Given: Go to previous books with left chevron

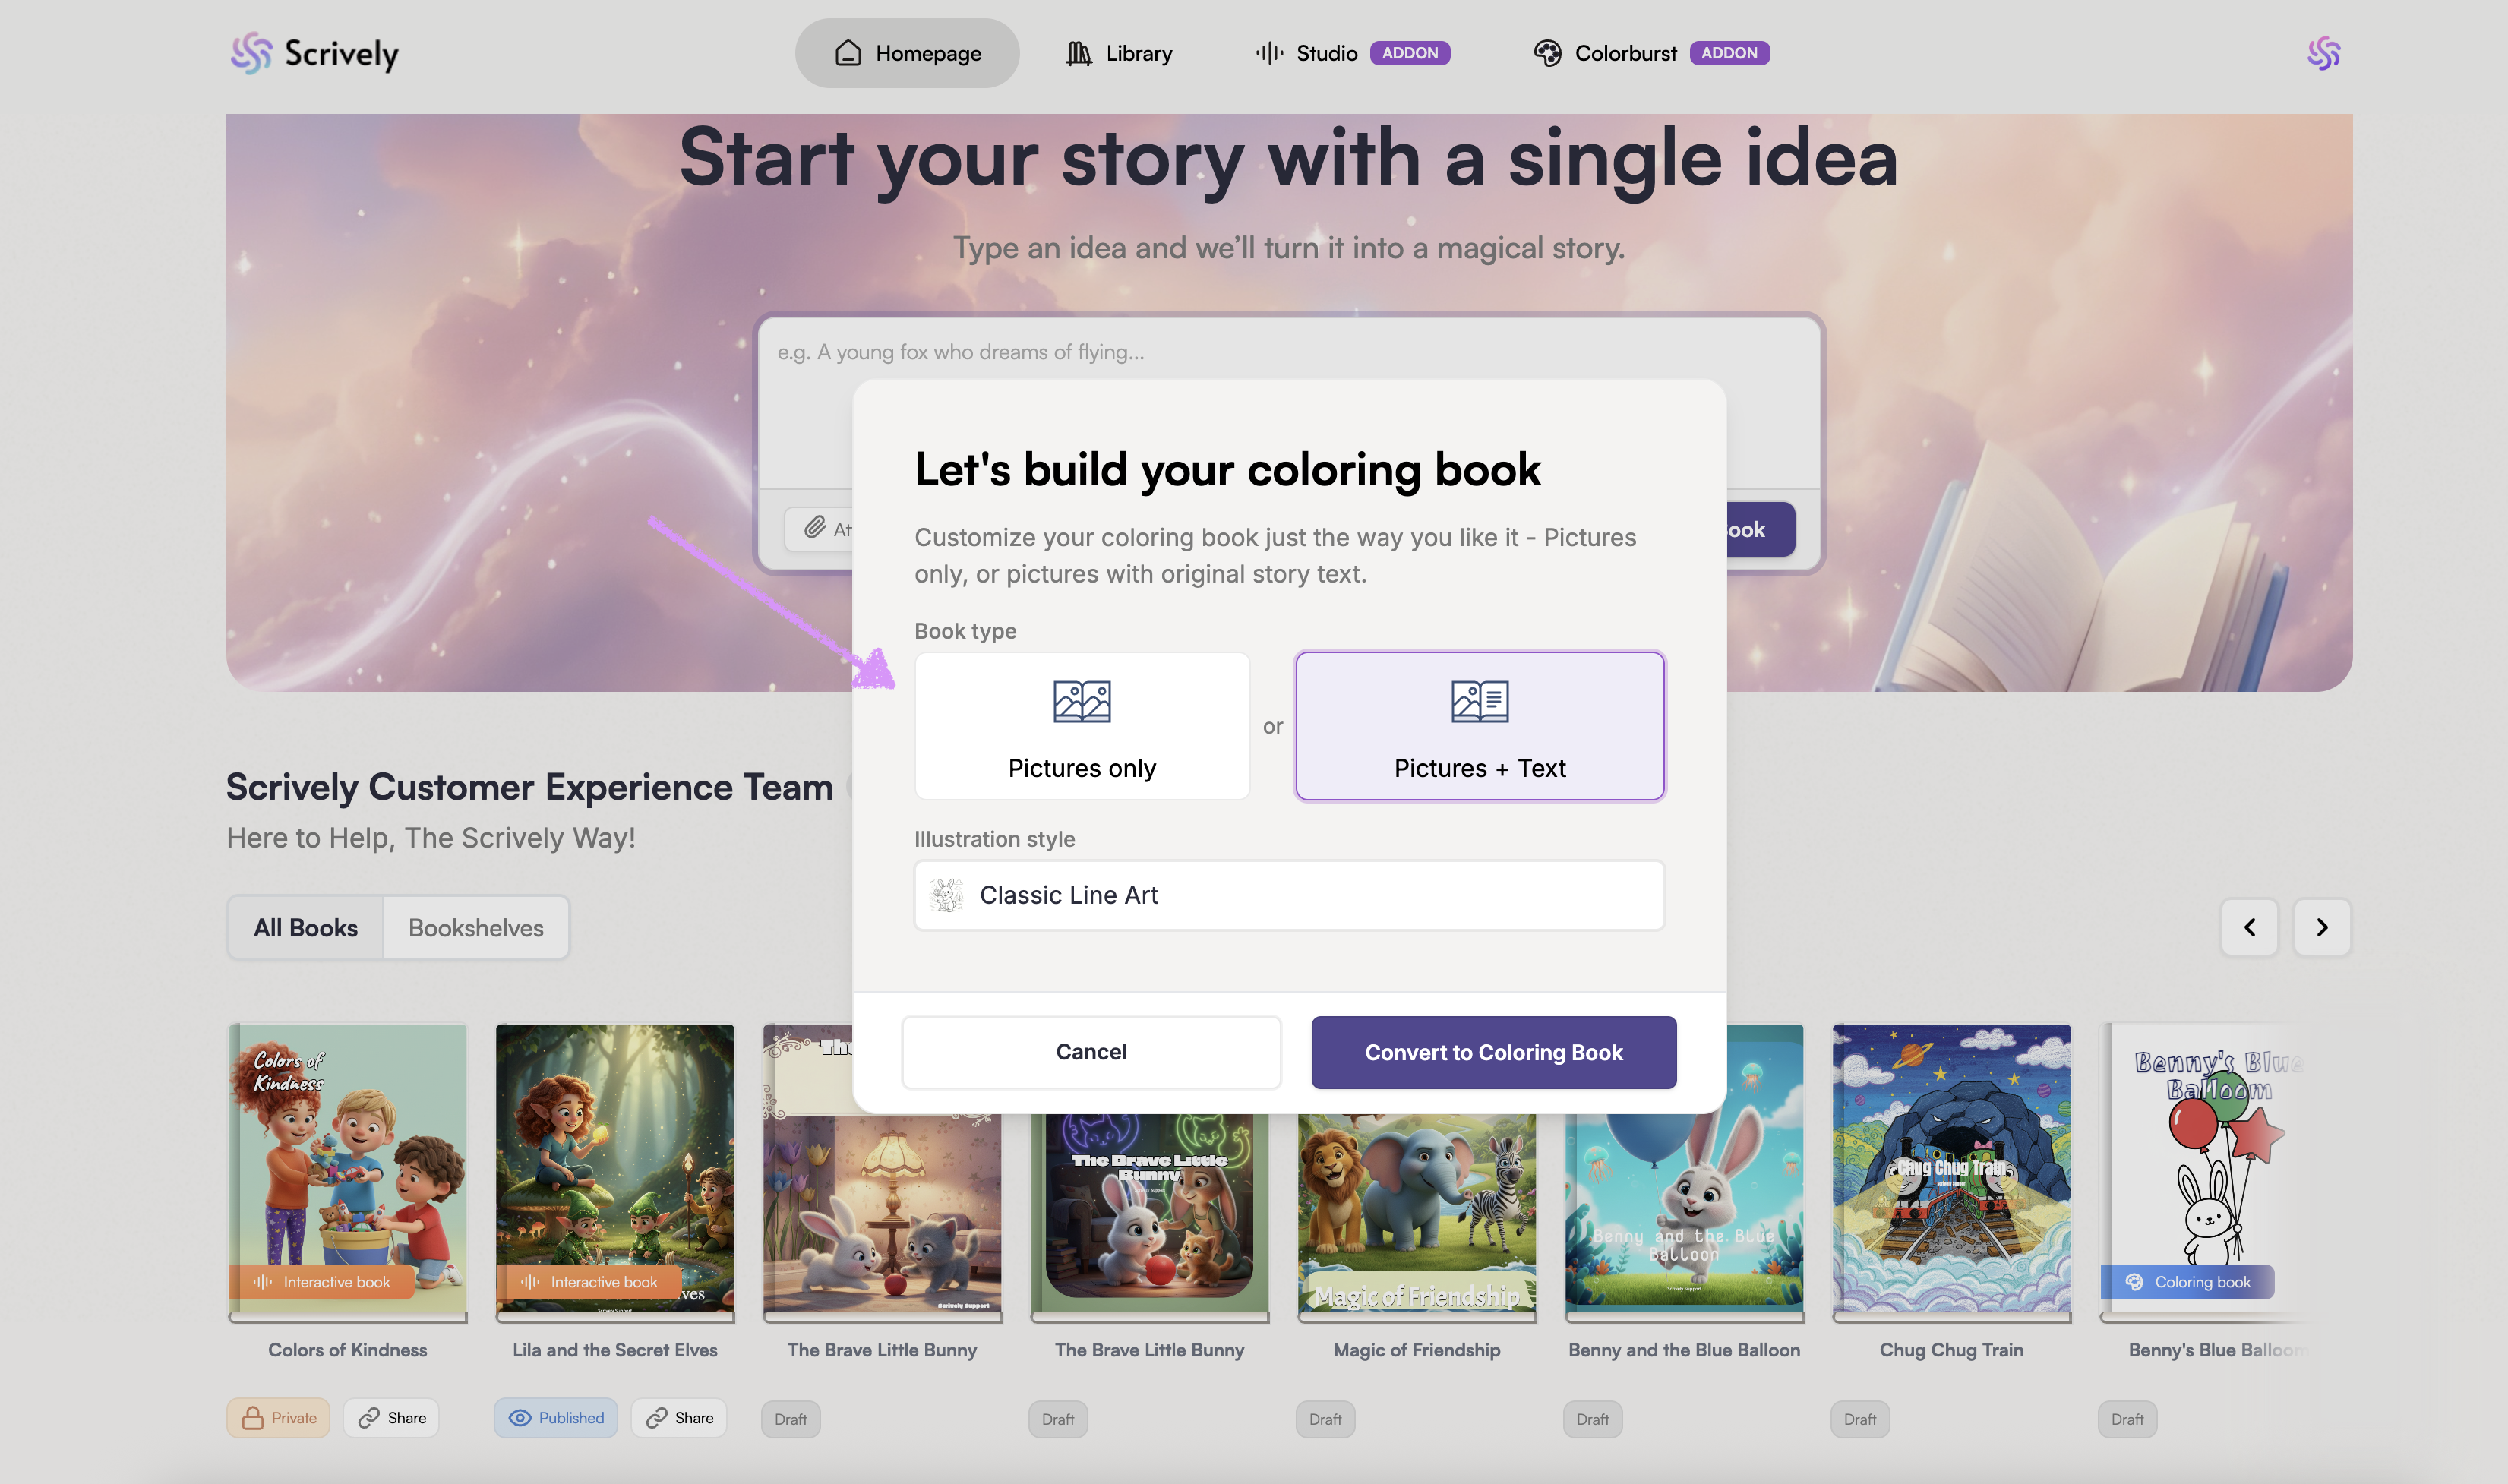Looking at the screenshot, I should pos(2249,928).
